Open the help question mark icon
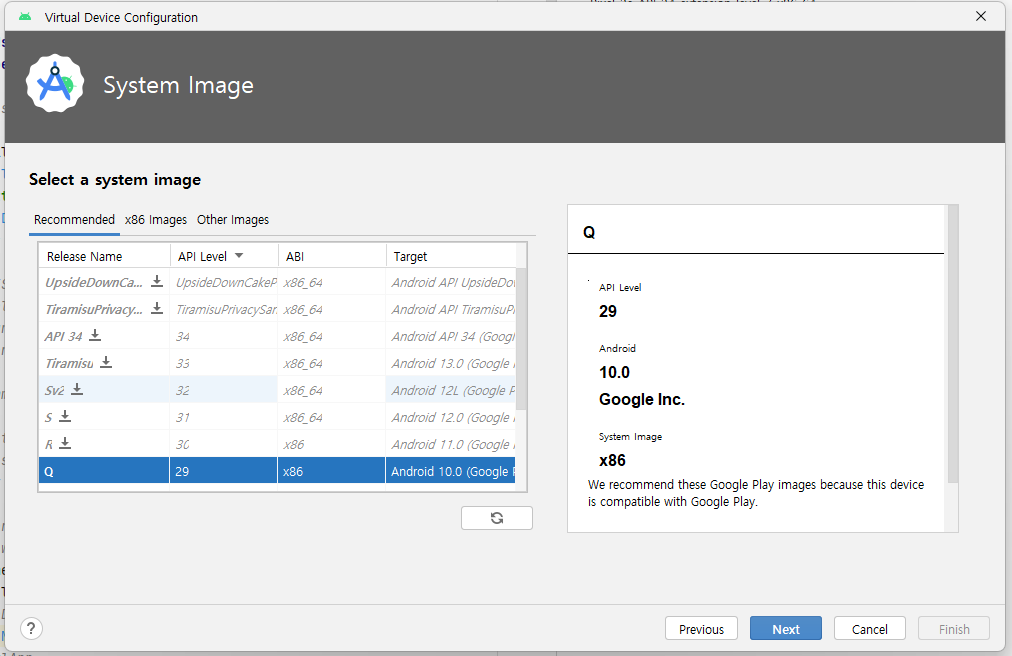Image resolution: width=1012 pixels, height=656 pixels. tap(31, 628)
